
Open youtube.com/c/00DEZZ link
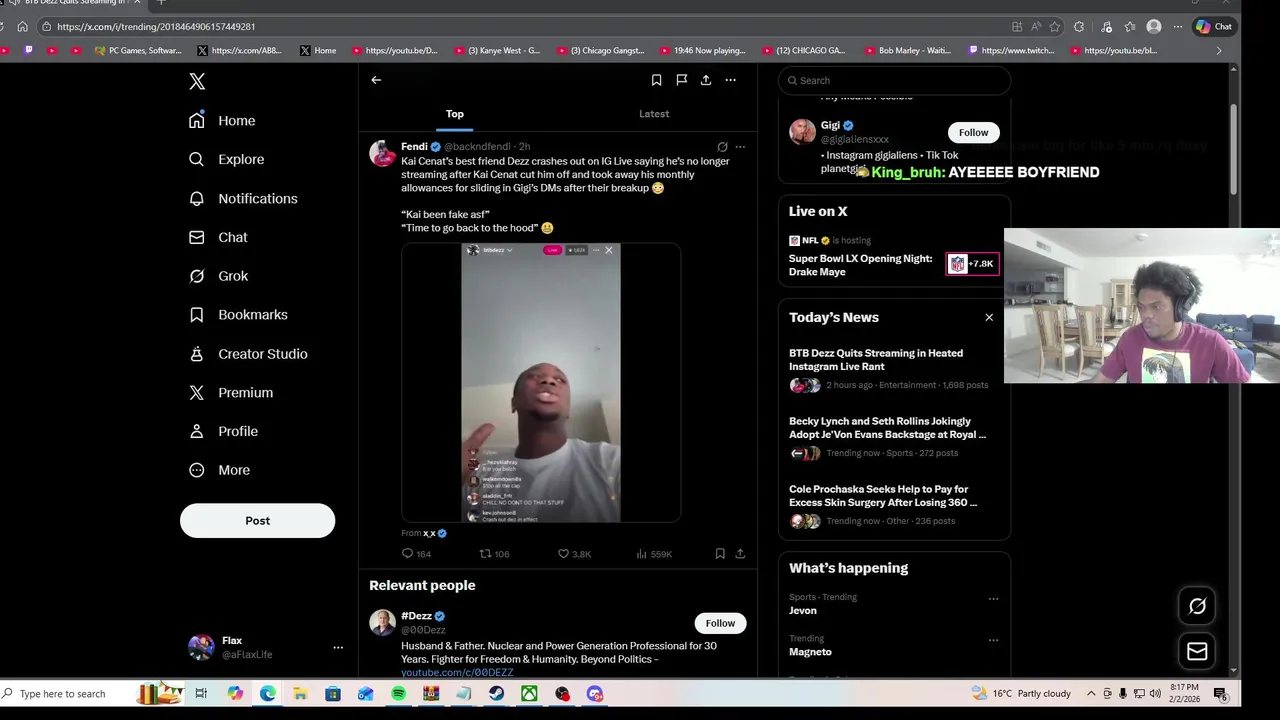click(457, 673)
